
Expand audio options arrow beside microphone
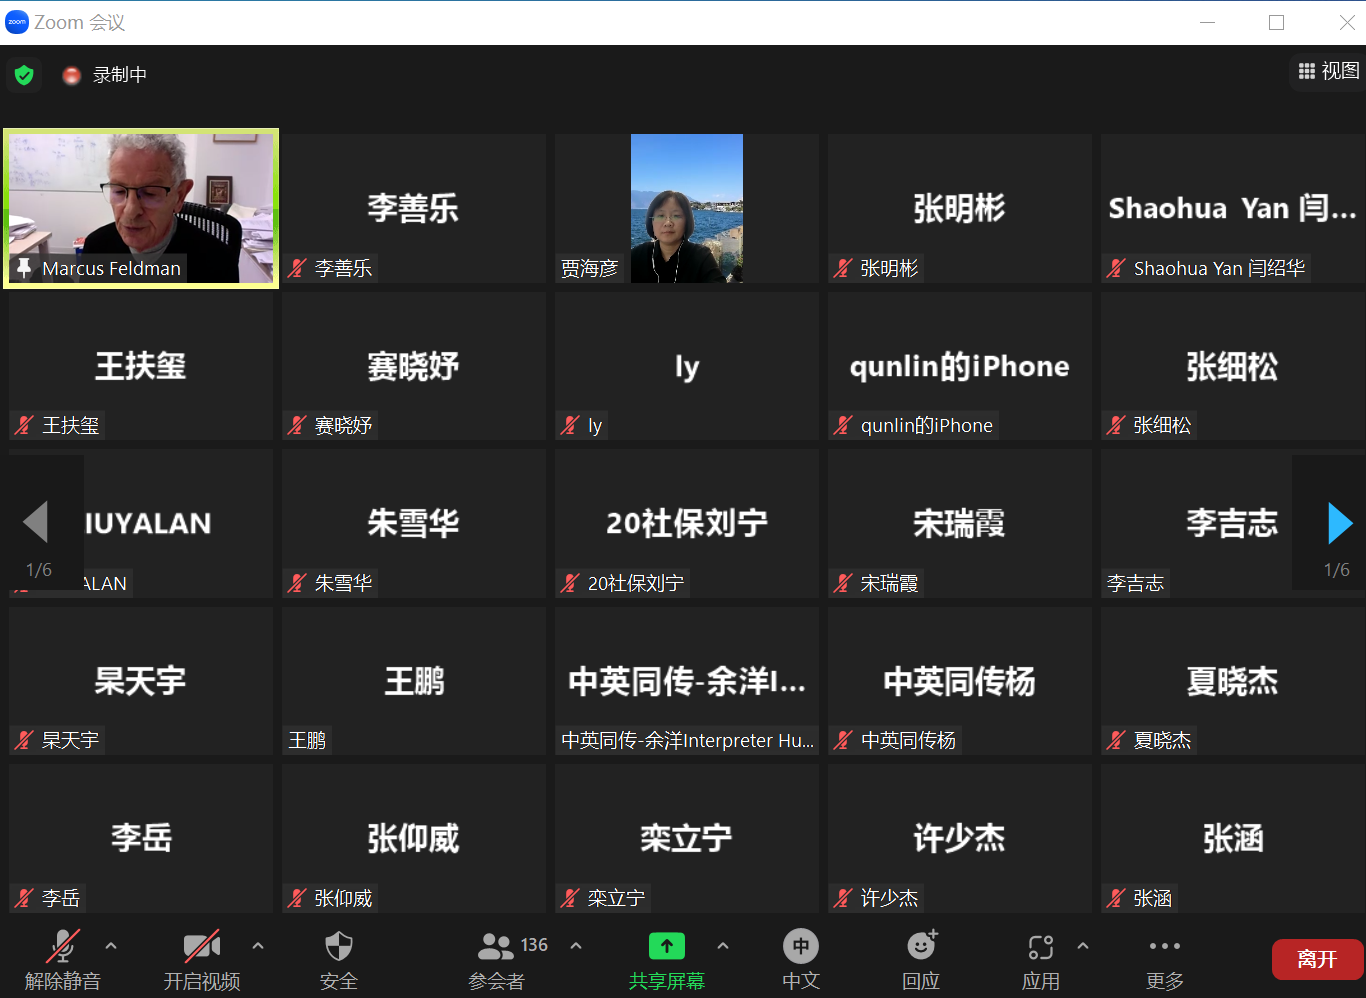[111, 945]
